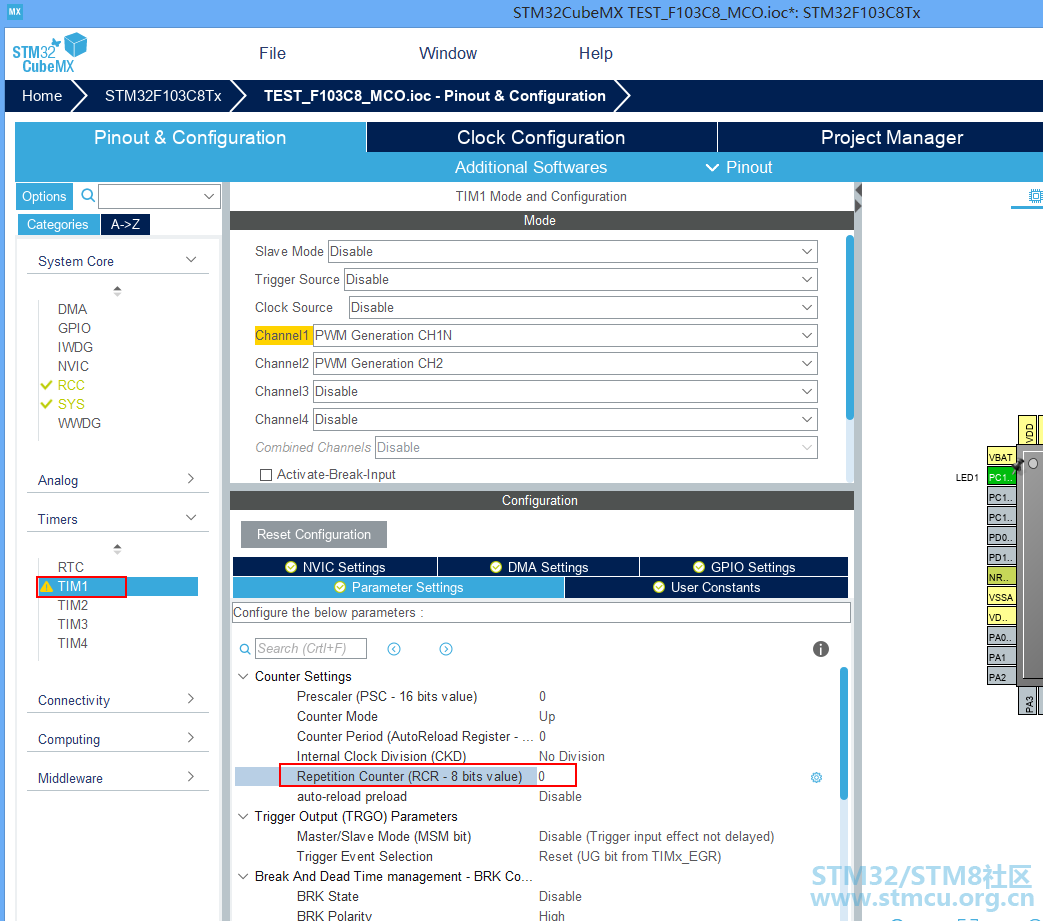1043x921 pixels.
Task: Click the parameter Search (Crtl+F) field
Action: pyautogui.click(x=311, y=648)
